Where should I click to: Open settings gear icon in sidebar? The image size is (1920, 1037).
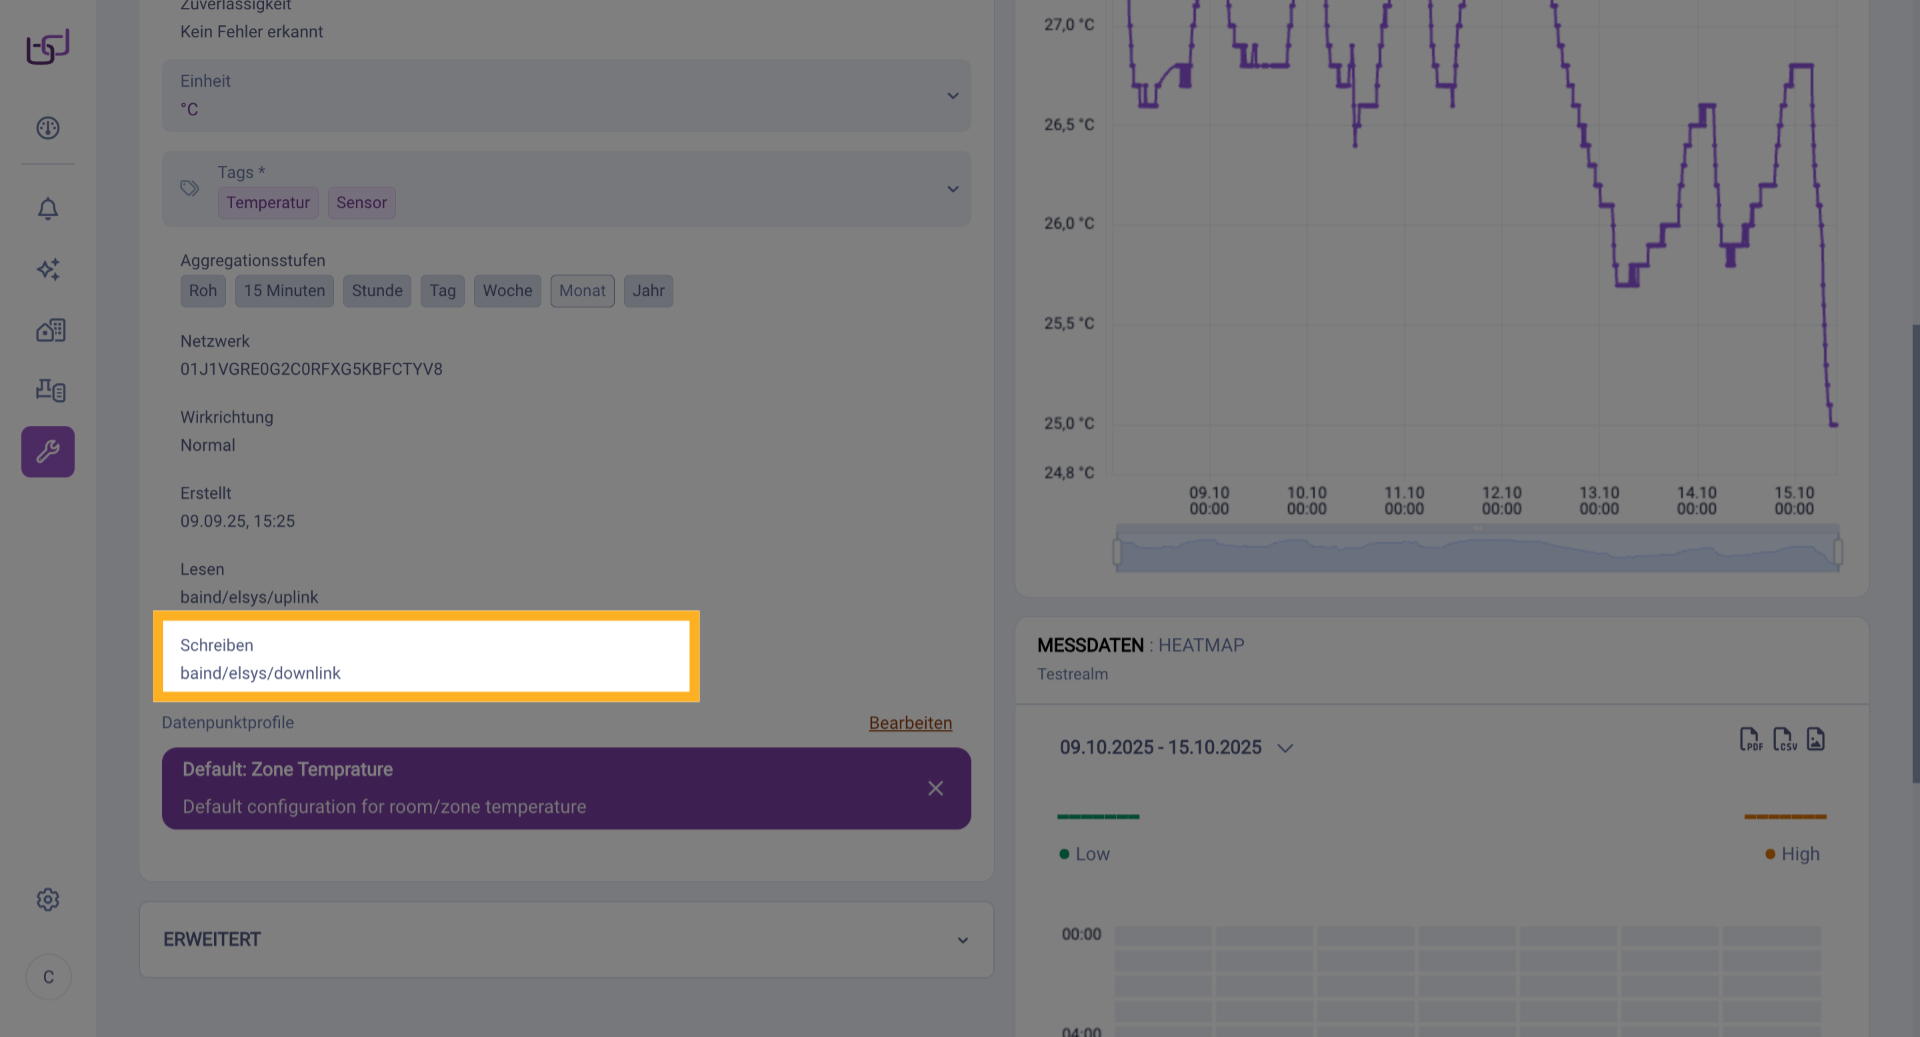coord(48,900)
